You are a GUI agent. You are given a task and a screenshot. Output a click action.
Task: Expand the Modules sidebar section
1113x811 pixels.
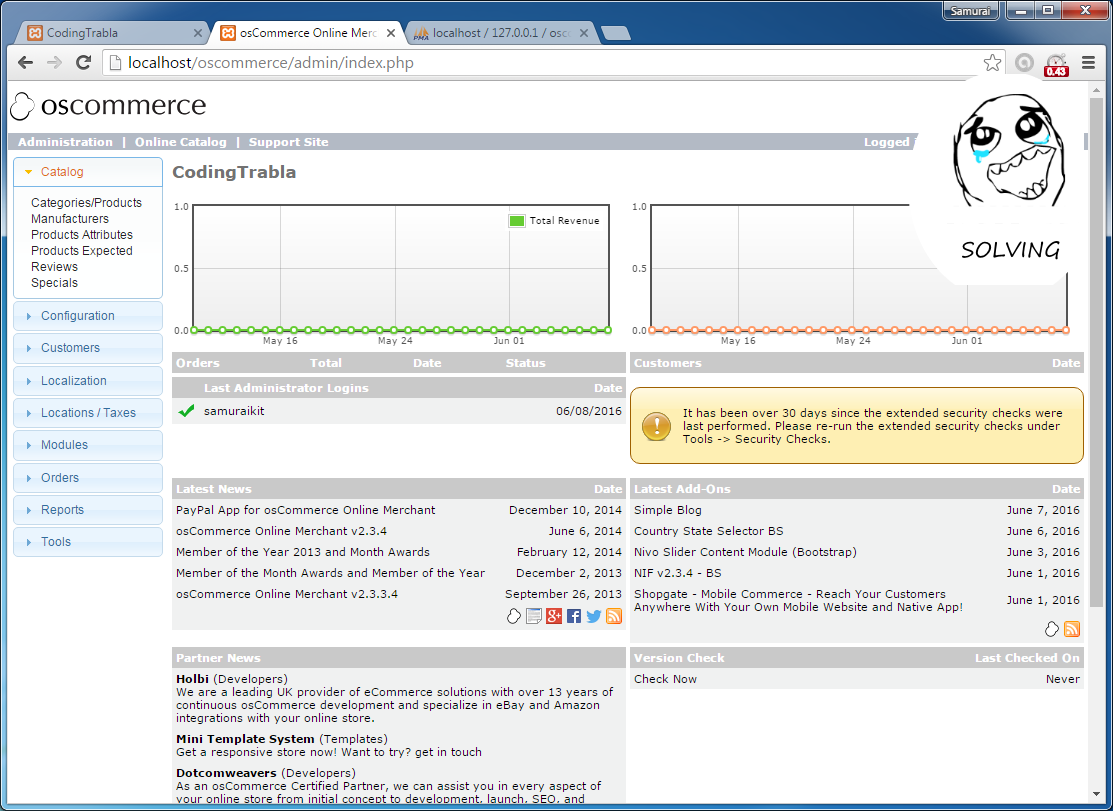[x=88, y=445]
